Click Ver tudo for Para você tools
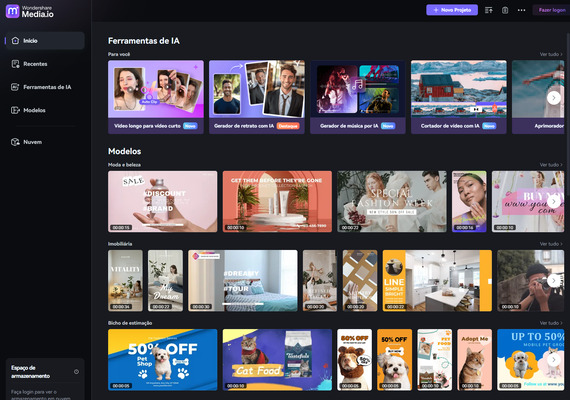 [x=551, y=54]
